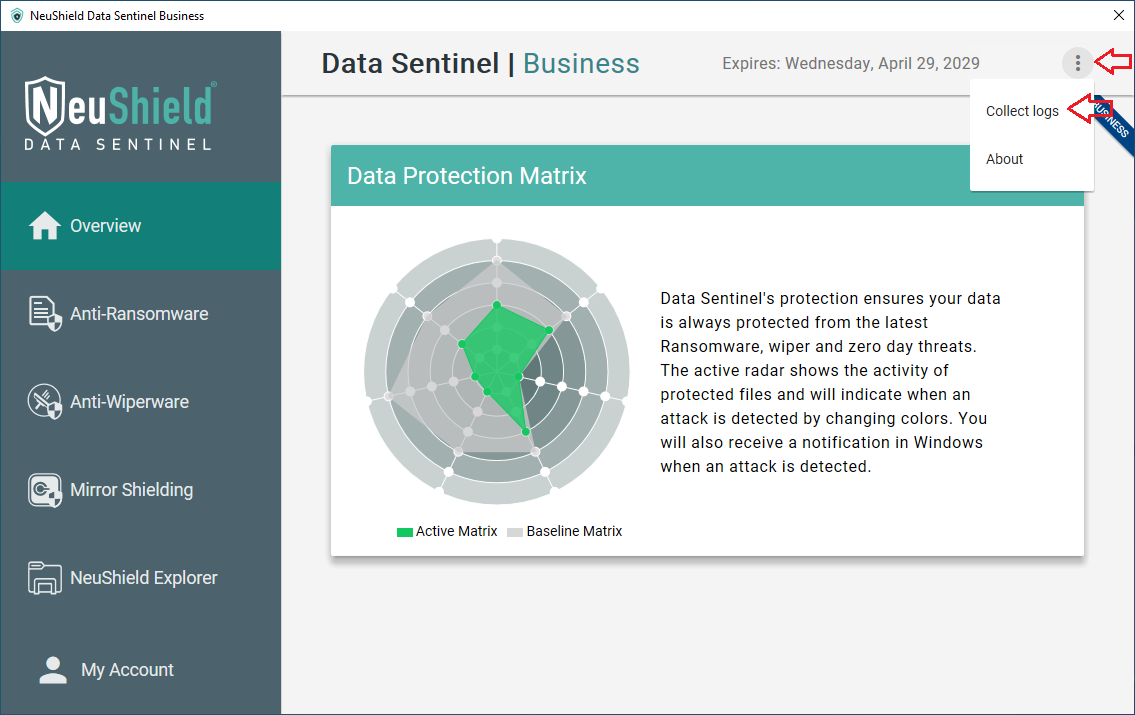This screenshot has width=1135, height=715.
Task: Go to the Overview section label
Action: point(106,226)
